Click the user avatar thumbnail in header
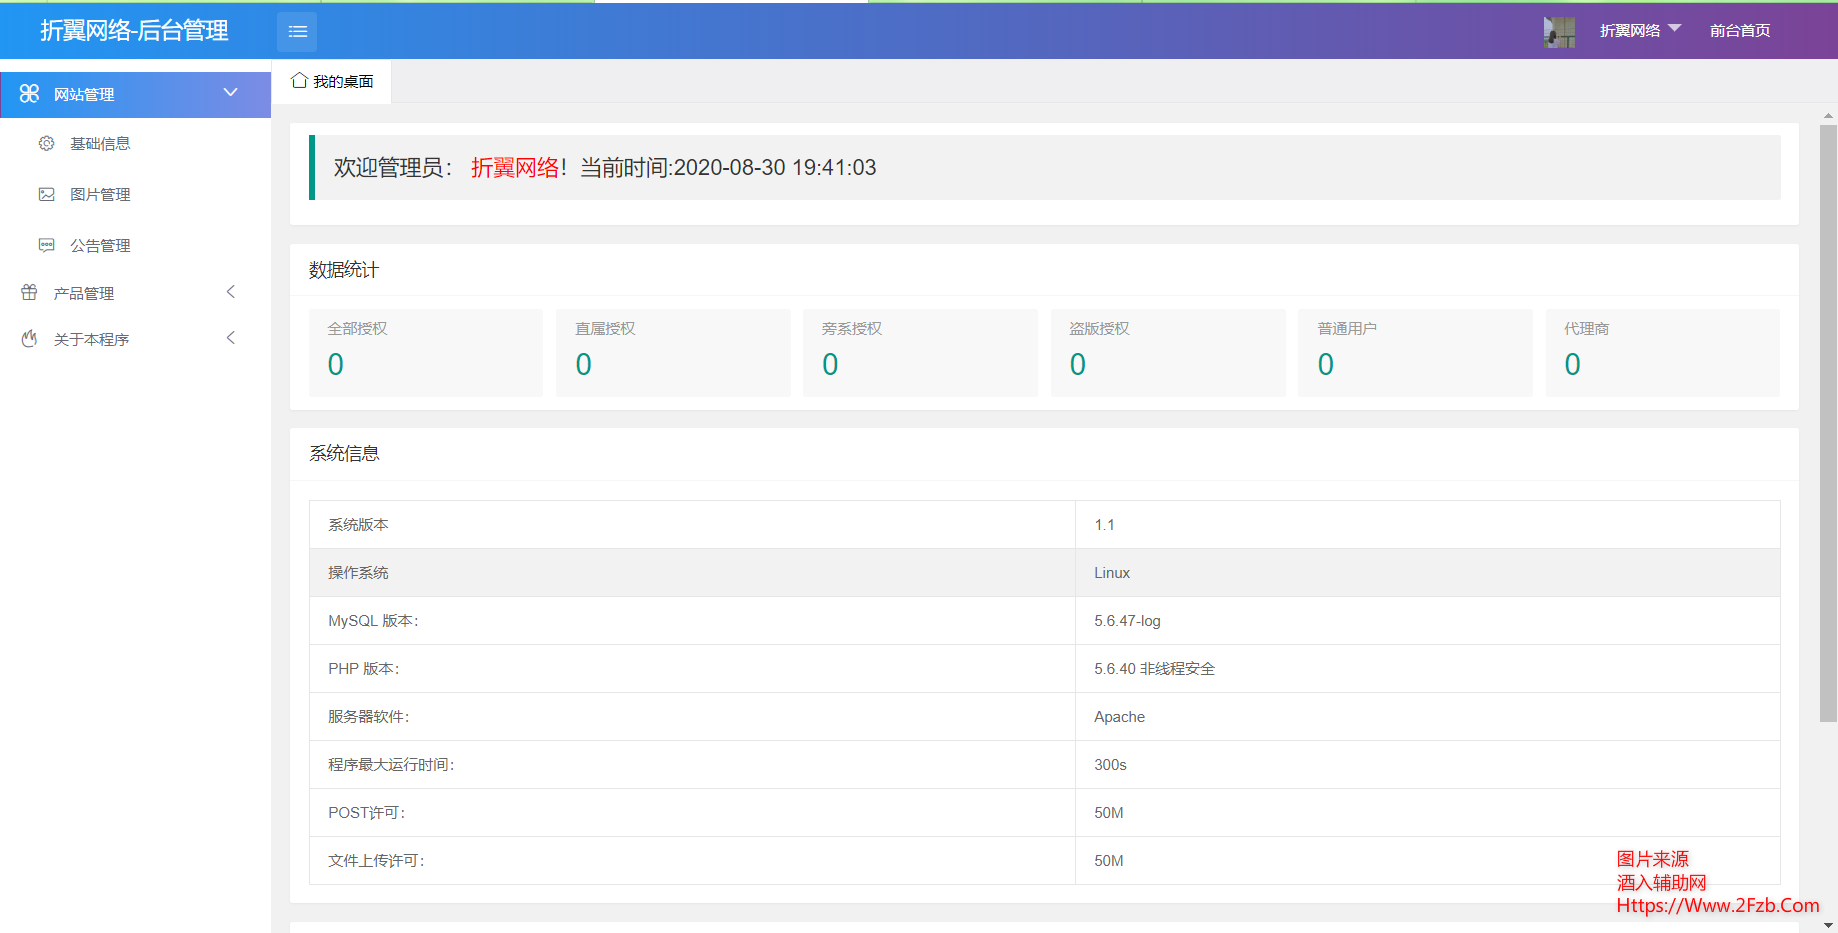This screenshot has height=933, width=1838. click(x=1558, y=32)
